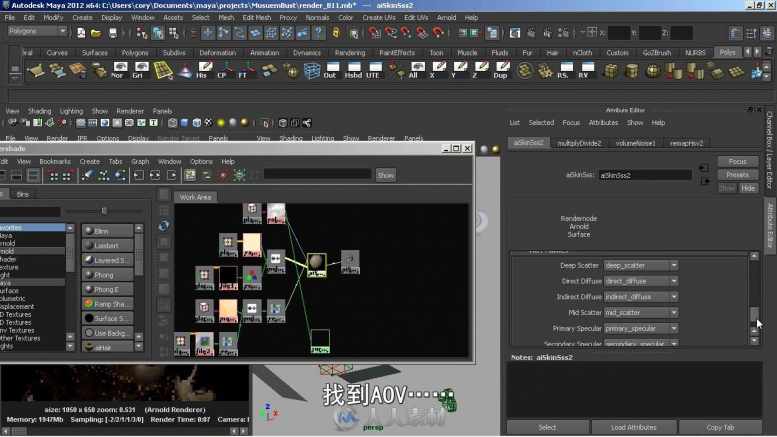Click the Dup shelf button
777x437 pixels.
click(501, 70)
